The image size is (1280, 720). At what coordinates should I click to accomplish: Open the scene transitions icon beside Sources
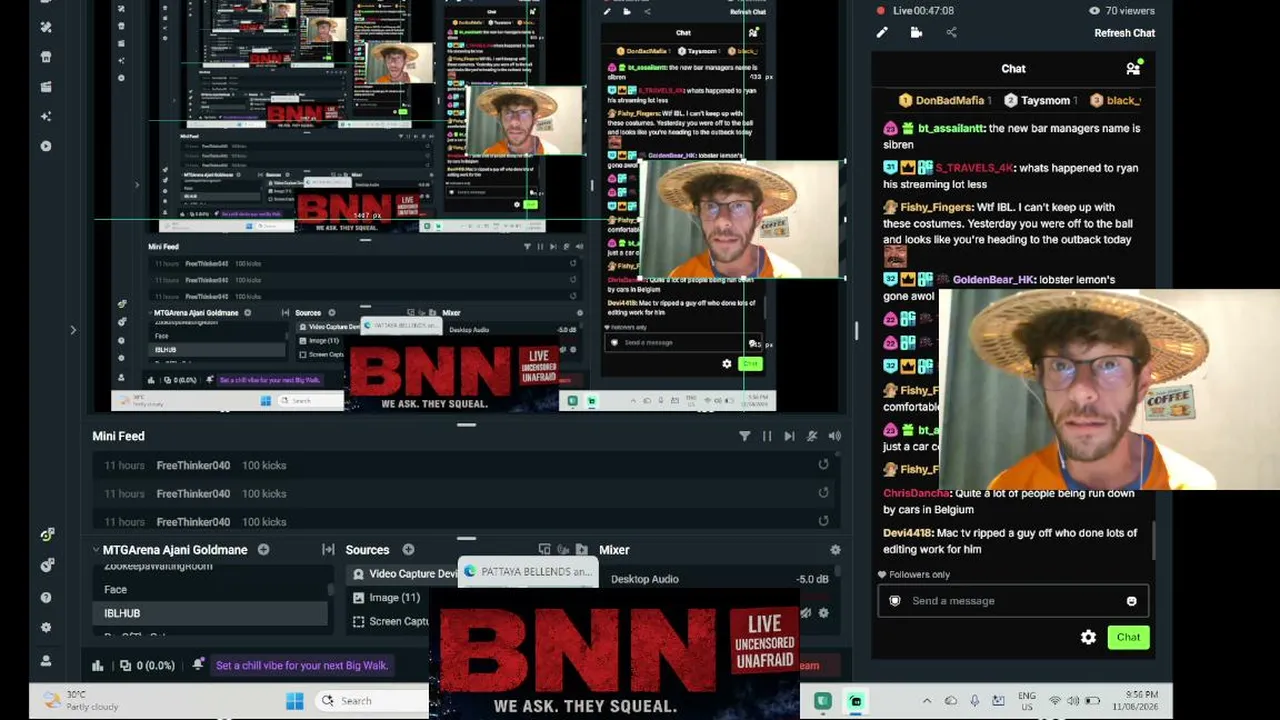click(328, 549)
